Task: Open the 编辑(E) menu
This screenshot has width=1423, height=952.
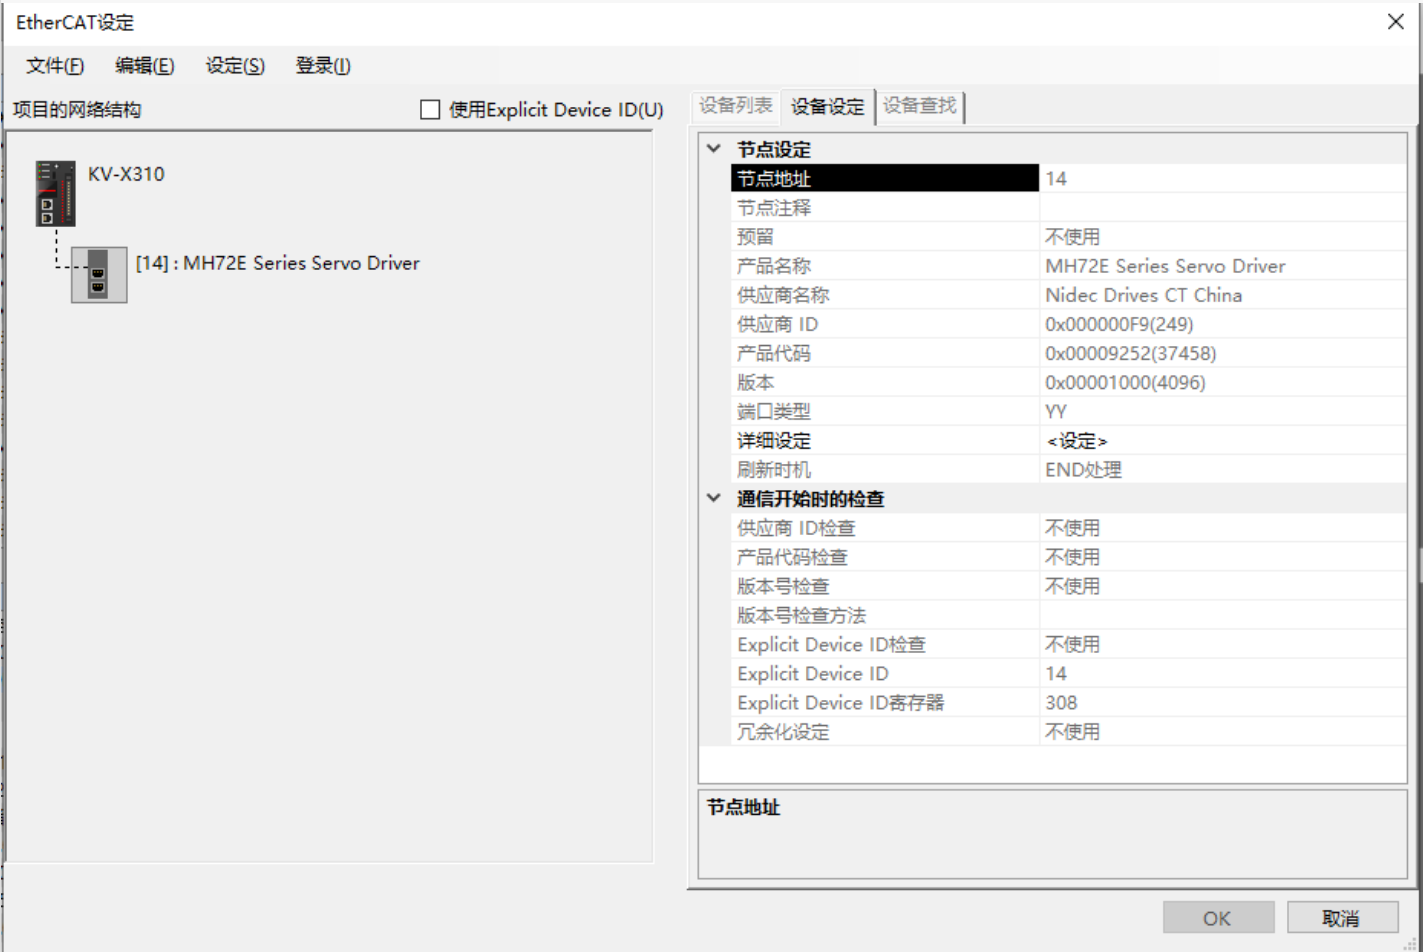Action: click(x=144, y=66)
